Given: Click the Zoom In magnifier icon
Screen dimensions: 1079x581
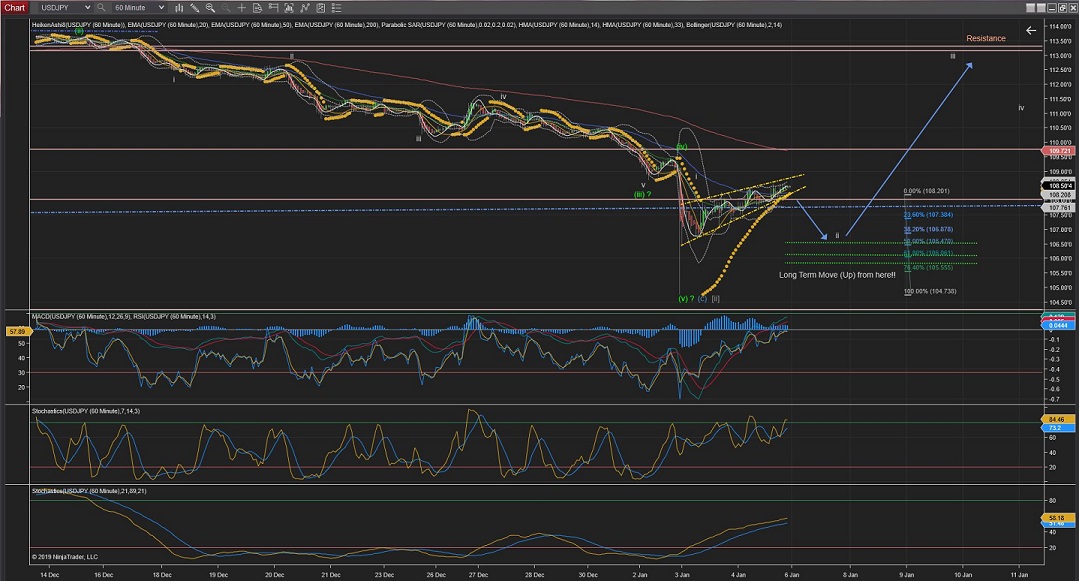Looking at the screenshot, I should pos(210,8).
